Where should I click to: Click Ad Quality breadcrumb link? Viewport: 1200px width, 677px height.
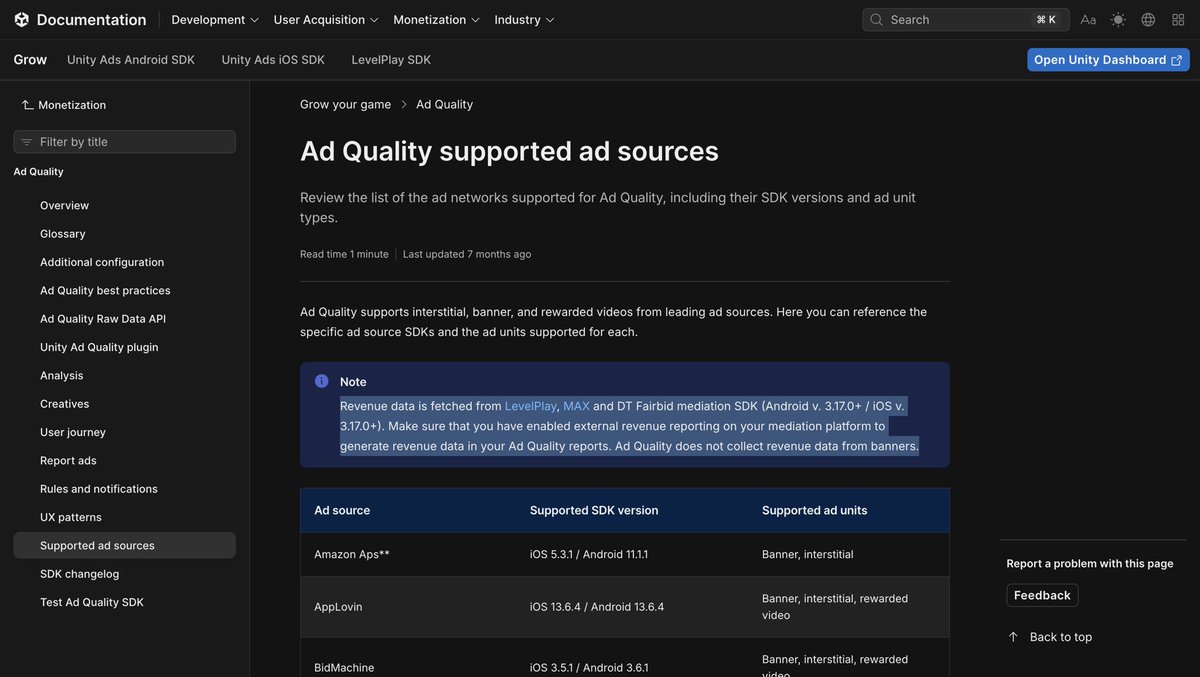click(x=445, y=104)
